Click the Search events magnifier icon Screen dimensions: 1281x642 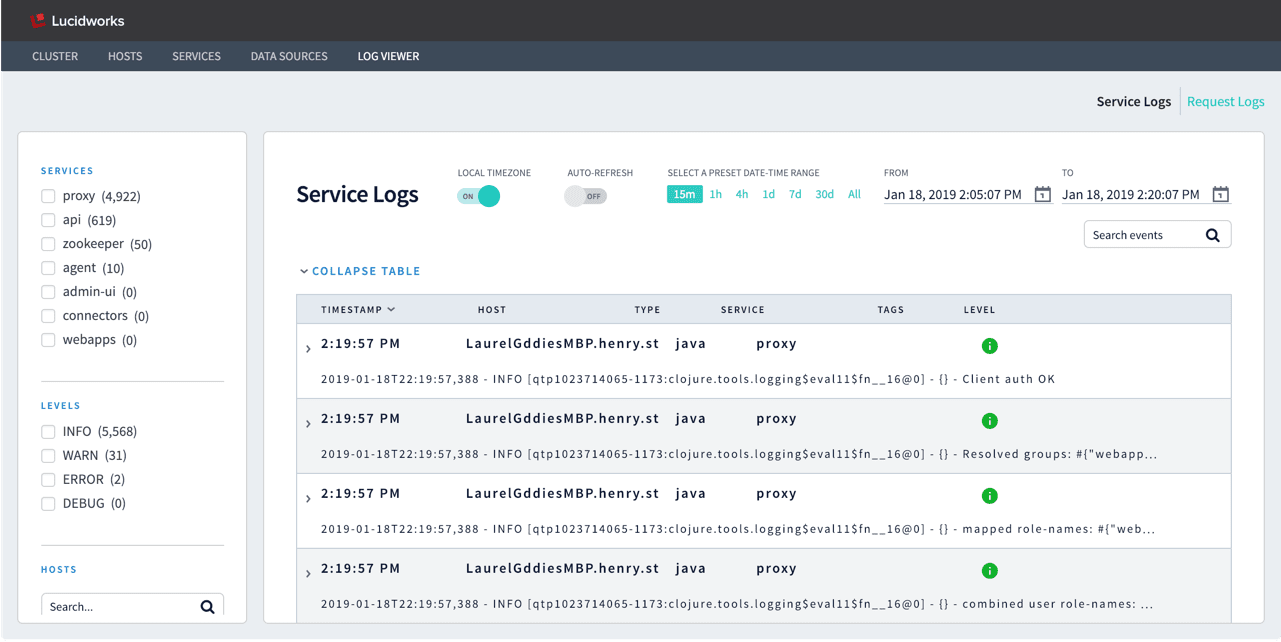point(1213,234)
